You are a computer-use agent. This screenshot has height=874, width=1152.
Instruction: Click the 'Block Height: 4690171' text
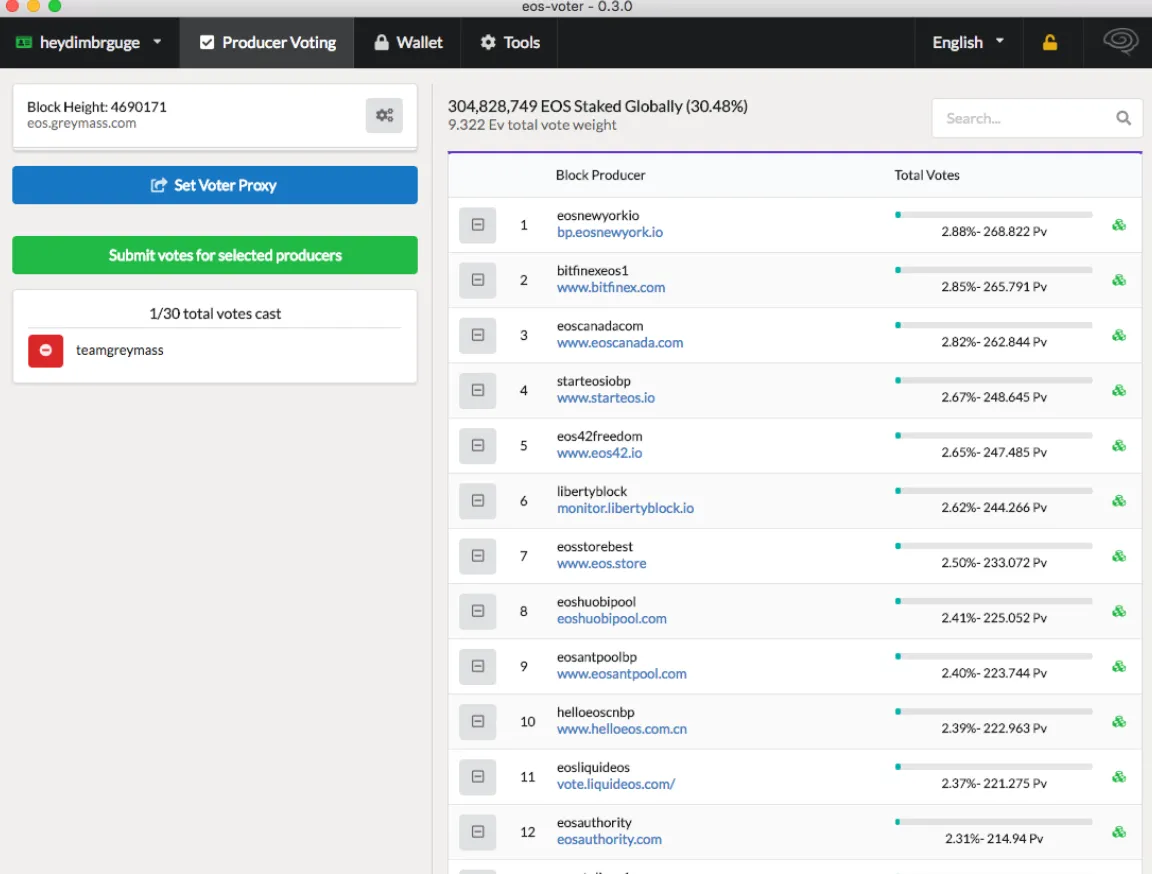point(97,106)
